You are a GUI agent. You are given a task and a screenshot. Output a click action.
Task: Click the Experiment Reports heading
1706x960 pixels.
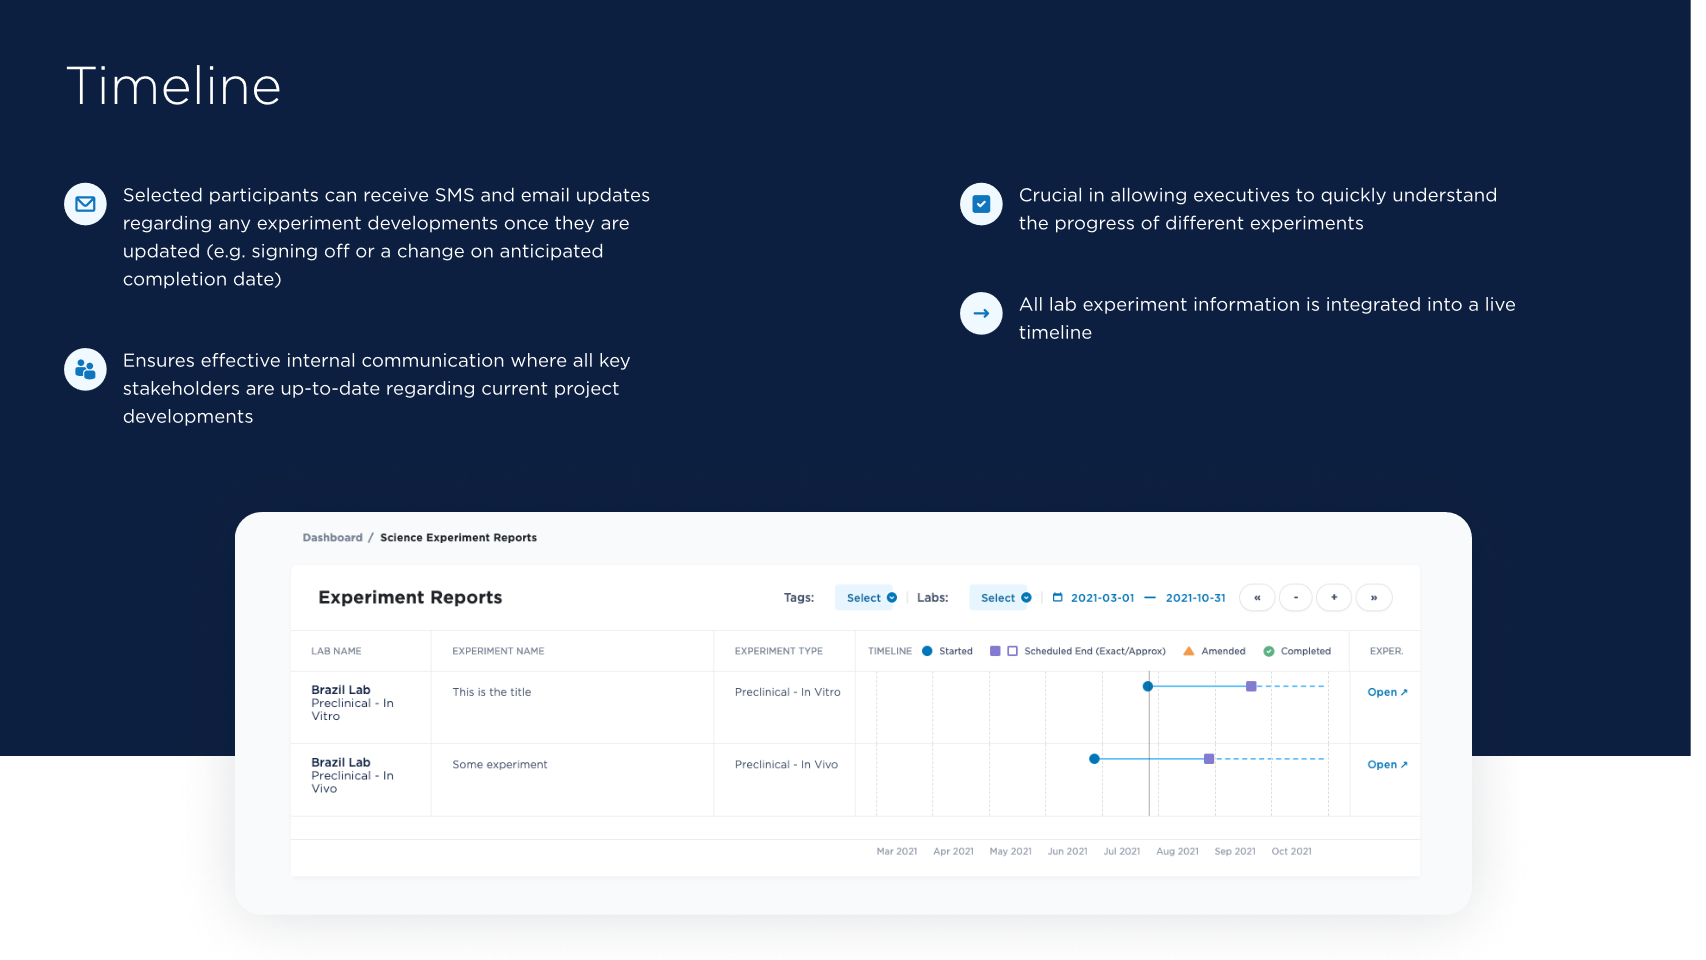coord(410,597)
